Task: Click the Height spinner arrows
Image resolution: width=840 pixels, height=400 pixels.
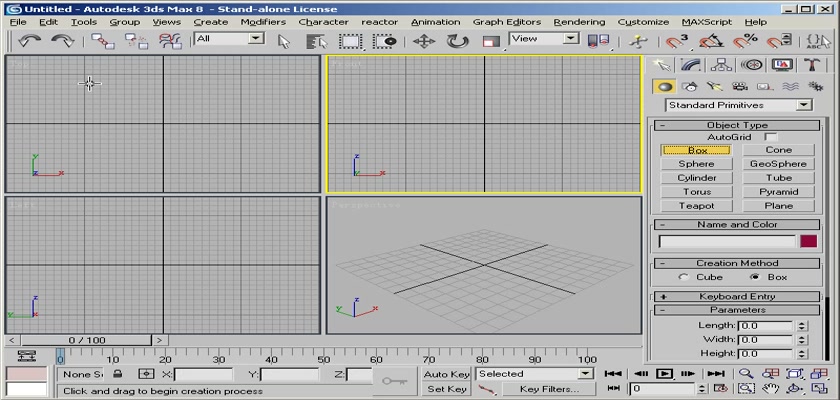Action: point(801,353)
